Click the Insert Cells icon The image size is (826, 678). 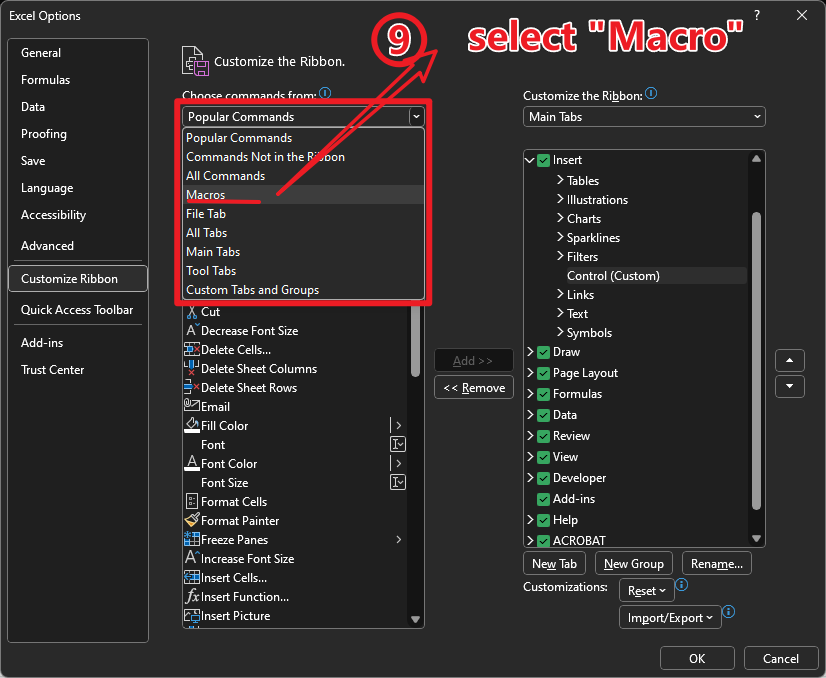click(x=192, y=577)
